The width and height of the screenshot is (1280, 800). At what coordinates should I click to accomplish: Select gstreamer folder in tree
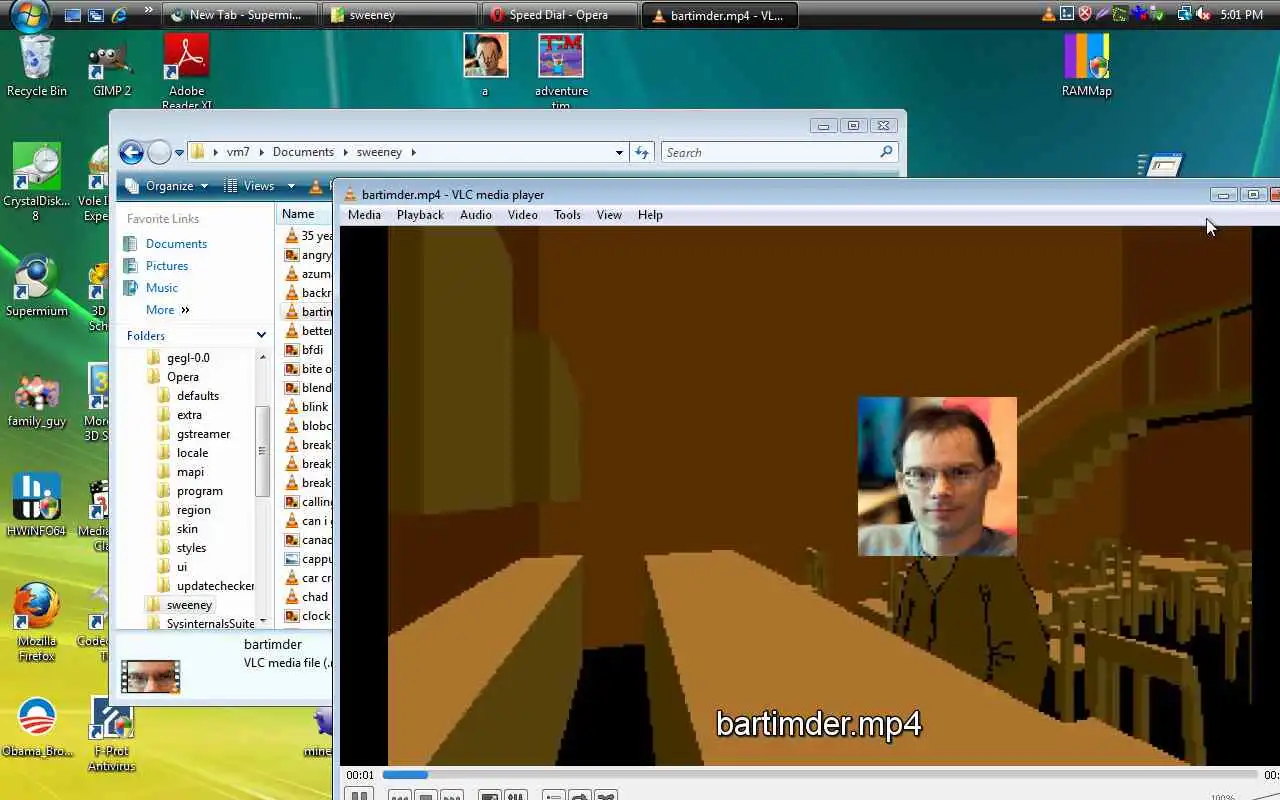point(195,434)
